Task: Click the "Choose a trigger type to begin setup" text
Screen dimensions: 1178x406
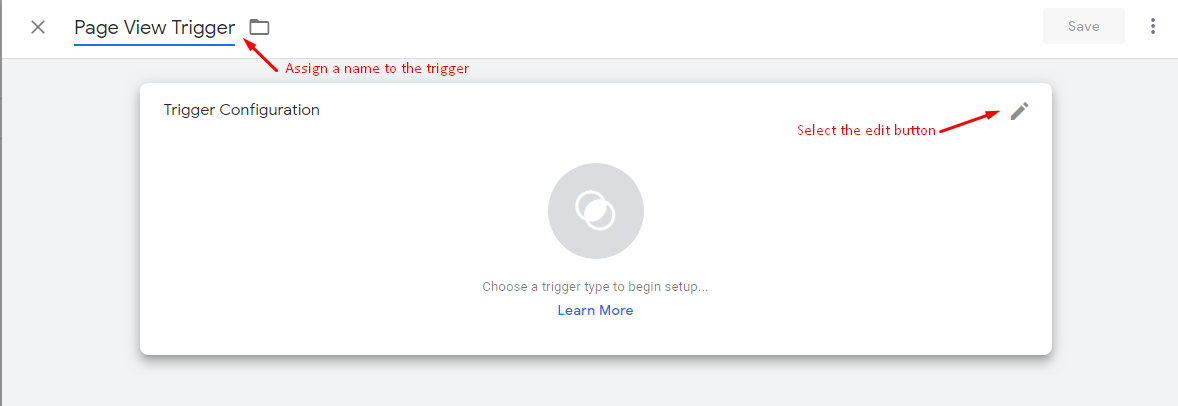Action: pos(595,286)
